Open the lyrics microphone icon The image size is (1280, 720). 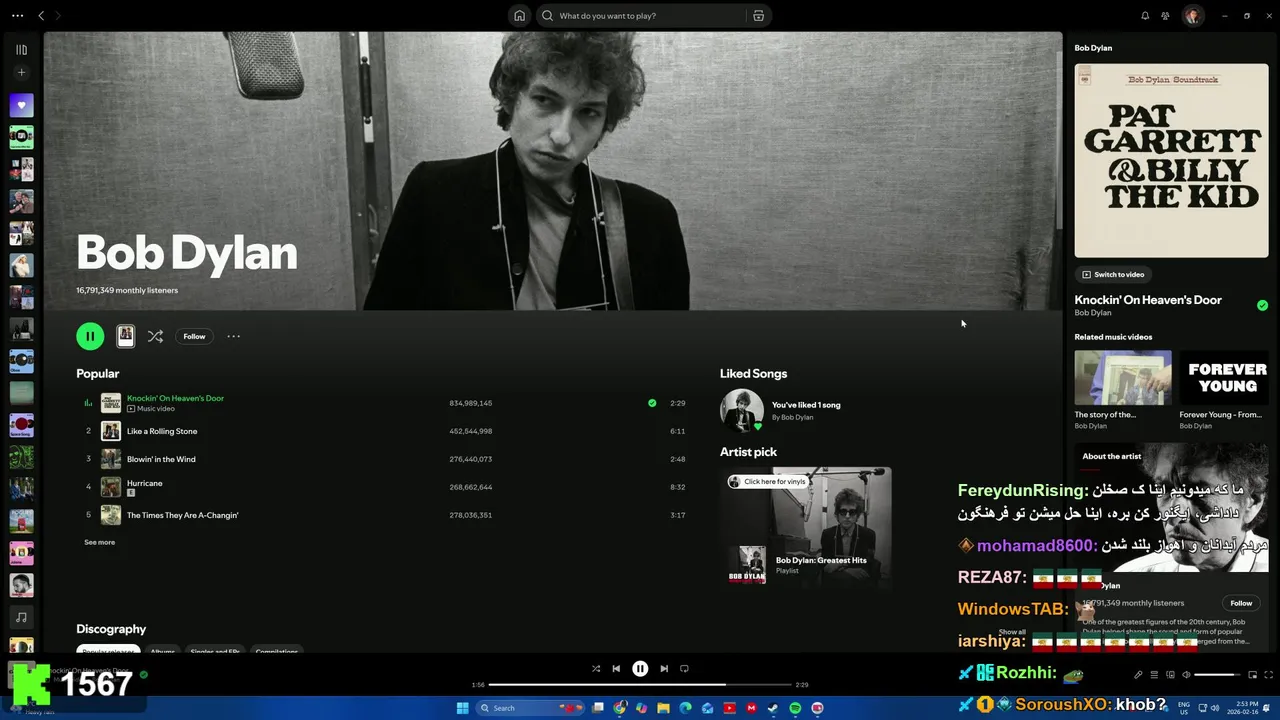coord(1138,675)
